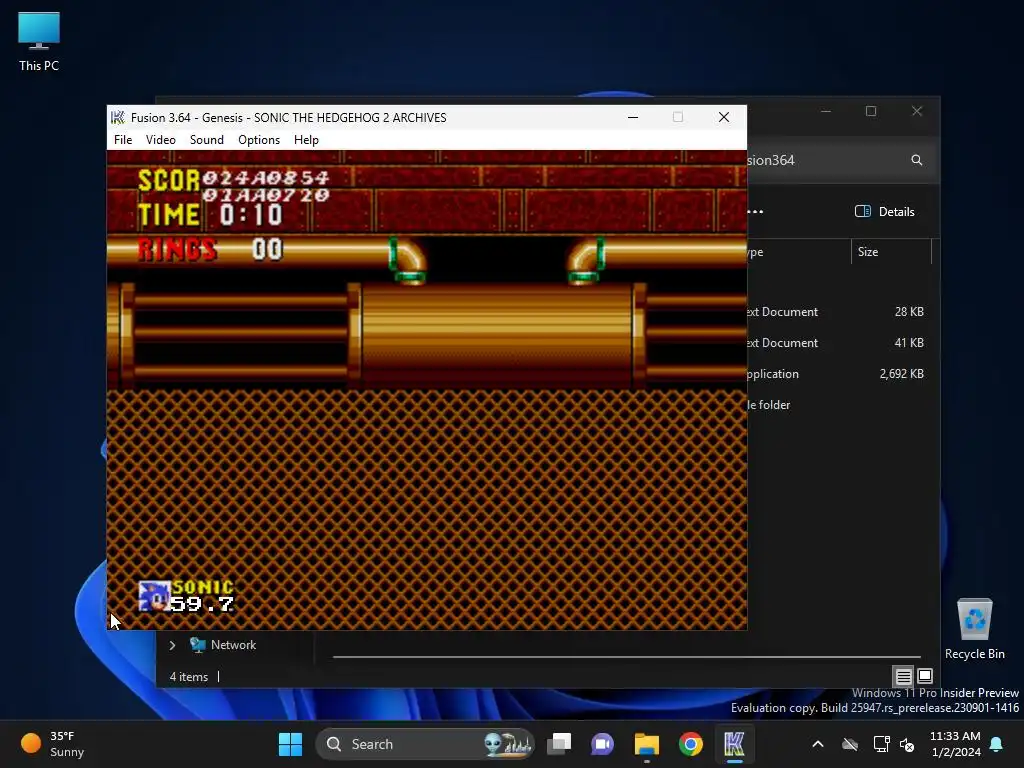
Task: Open the Chat app on the taskbar
Action: click(x=602, y=744)
